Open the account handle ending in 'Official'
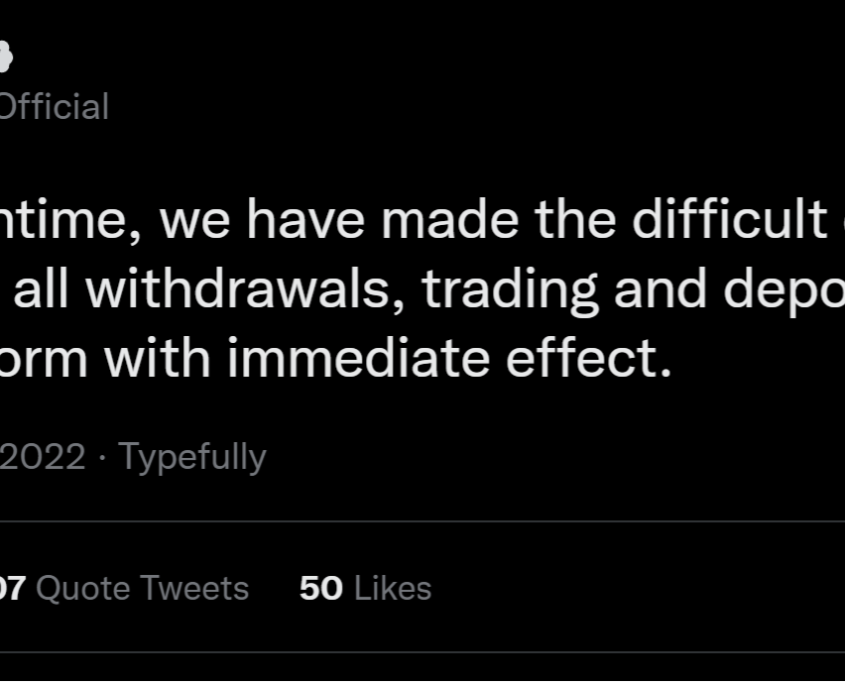Viewport: 845px width, 684px height. click(53, 107)
